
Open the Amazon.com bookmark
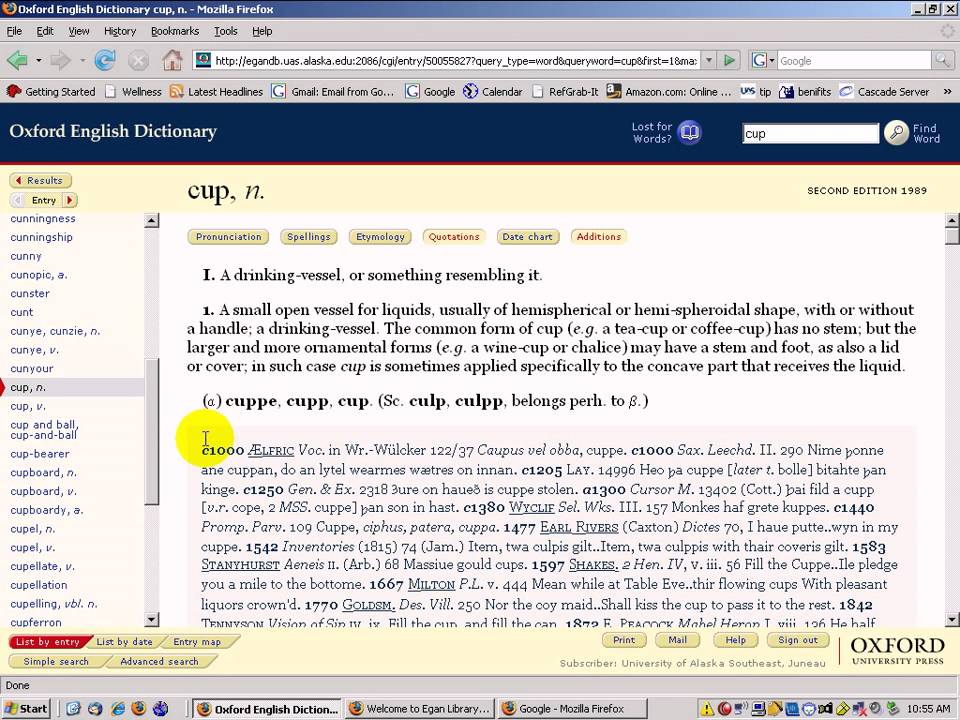(x=669, y=92)
